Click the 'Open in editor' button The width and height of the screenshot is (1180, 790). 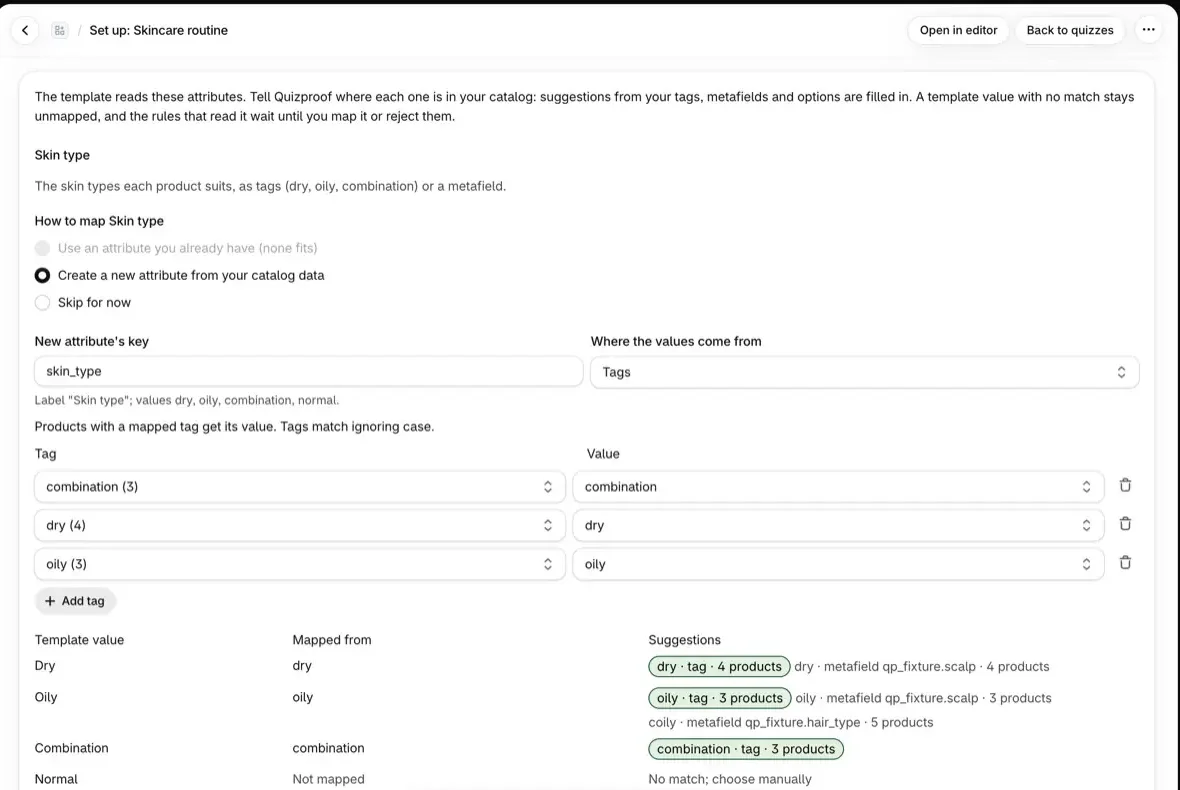pos(958,30)
